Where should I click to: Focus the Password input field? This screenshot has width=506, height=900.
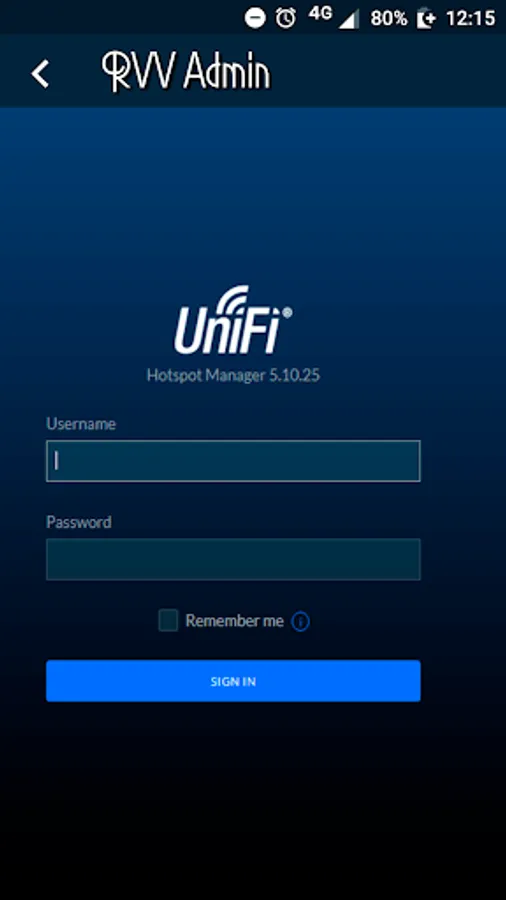[x=233, y=559]
